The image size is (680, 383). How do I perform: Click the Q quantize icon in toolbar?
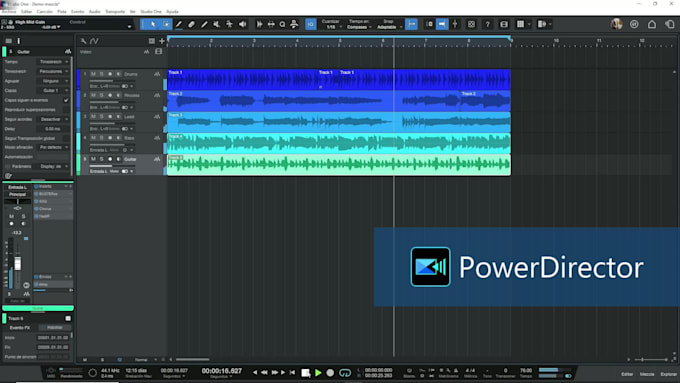(282, 25)
